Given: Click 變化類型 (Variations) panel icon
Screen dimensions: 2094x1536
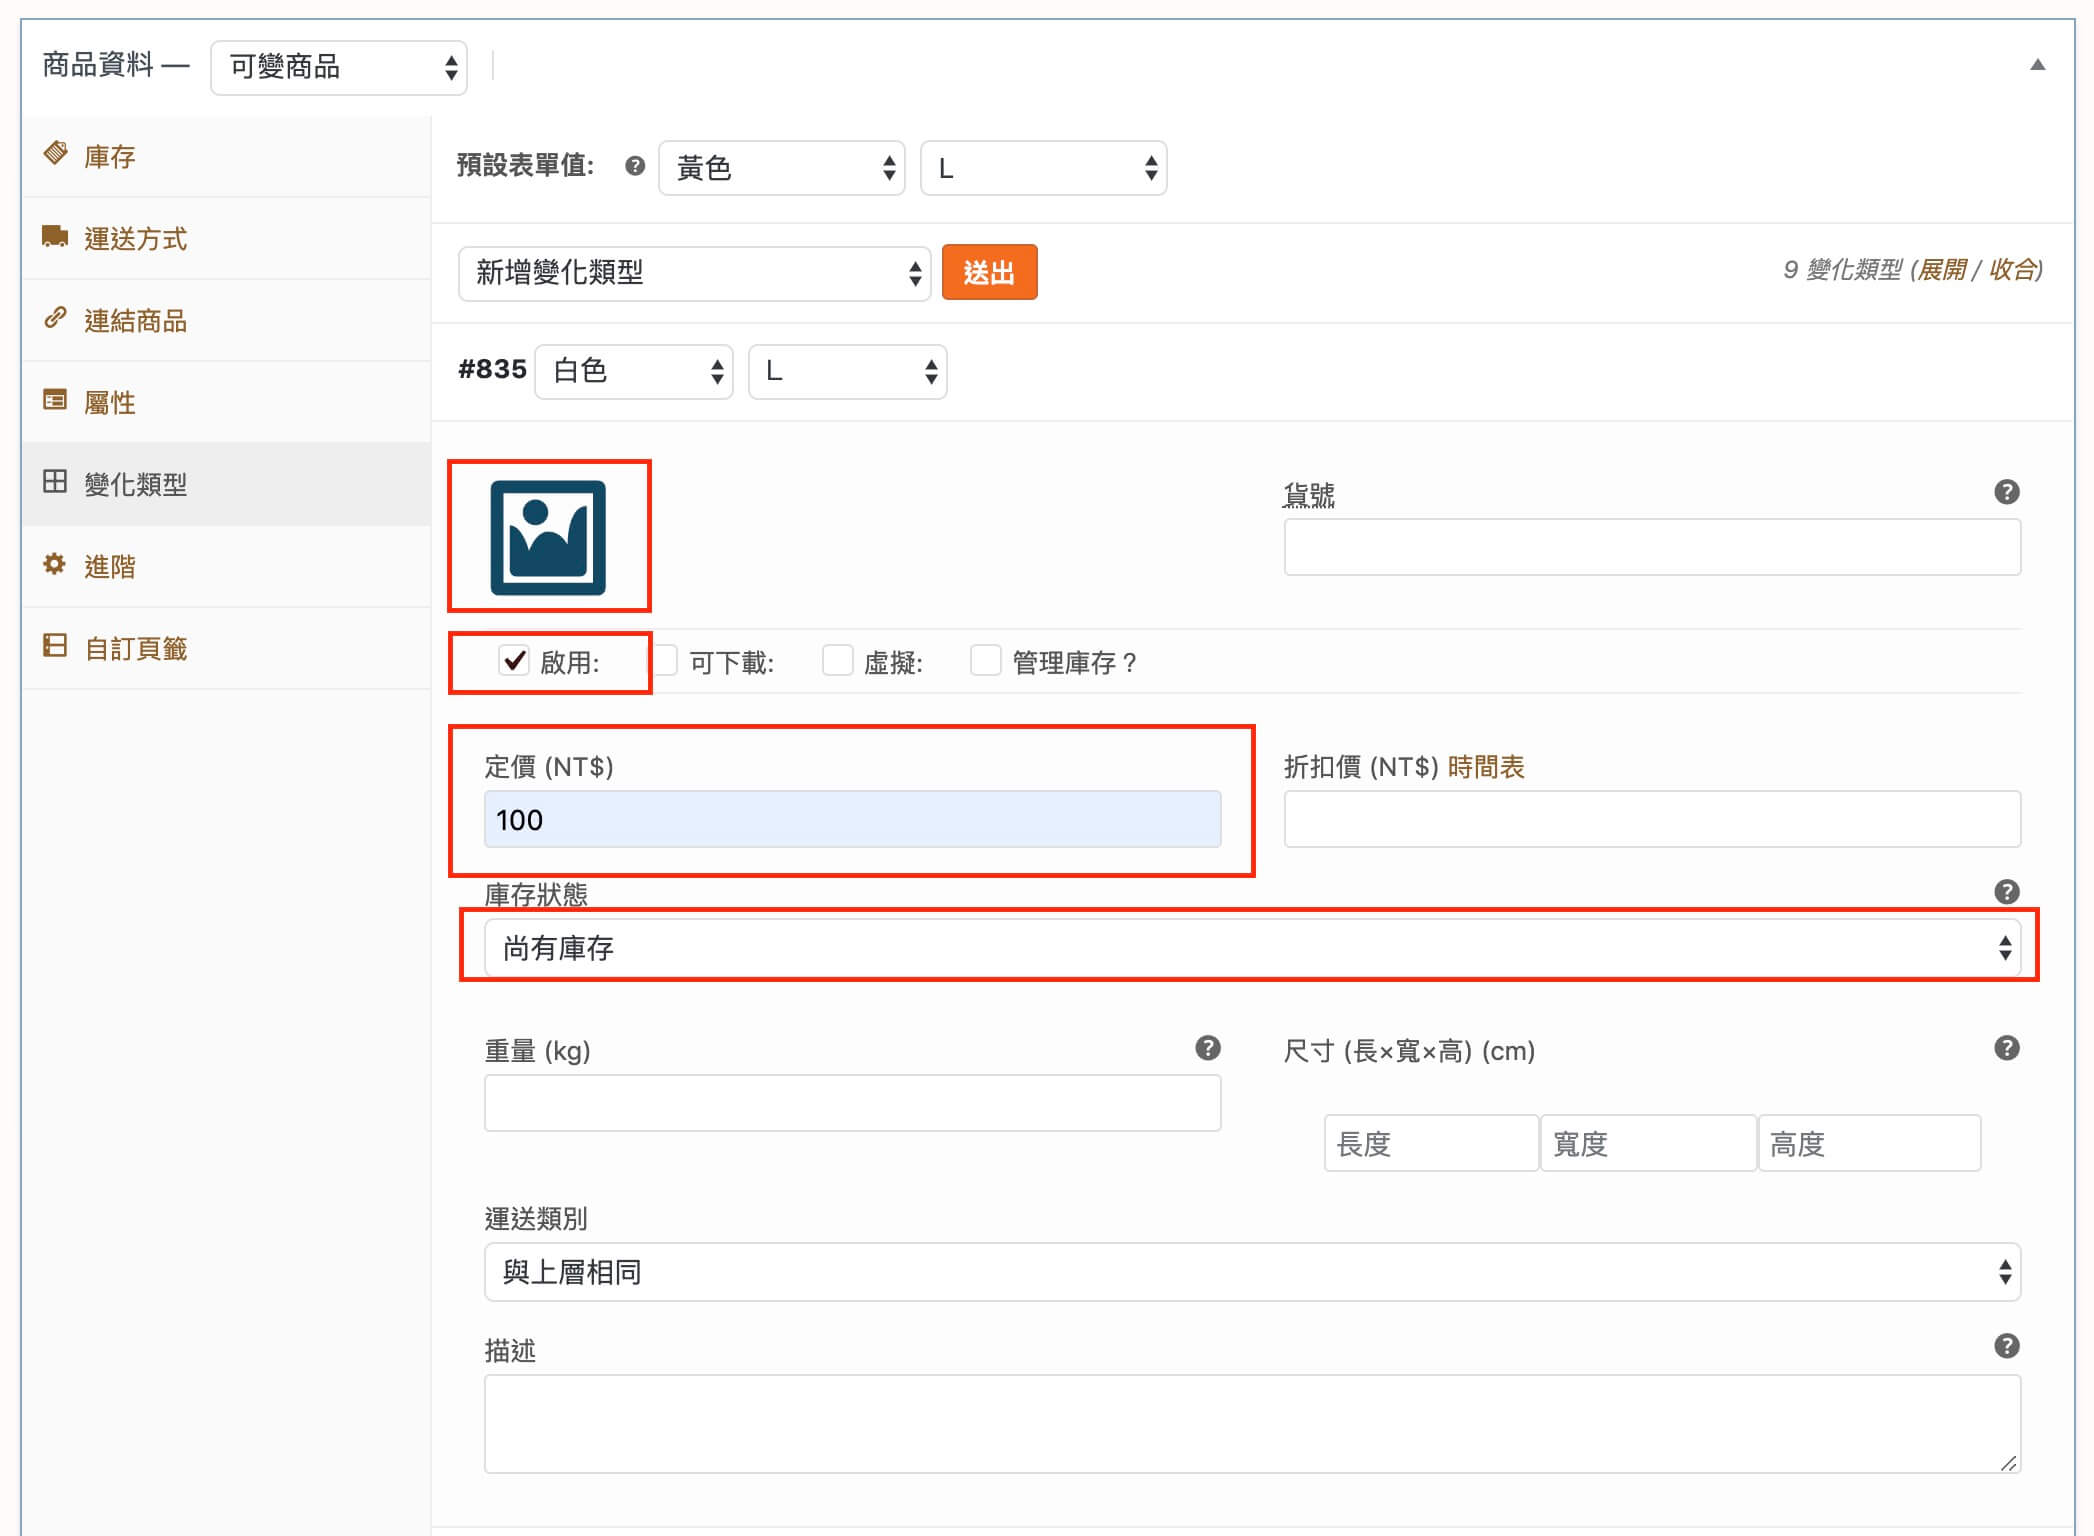Looking at the screenshot, I should coord(50,483).
